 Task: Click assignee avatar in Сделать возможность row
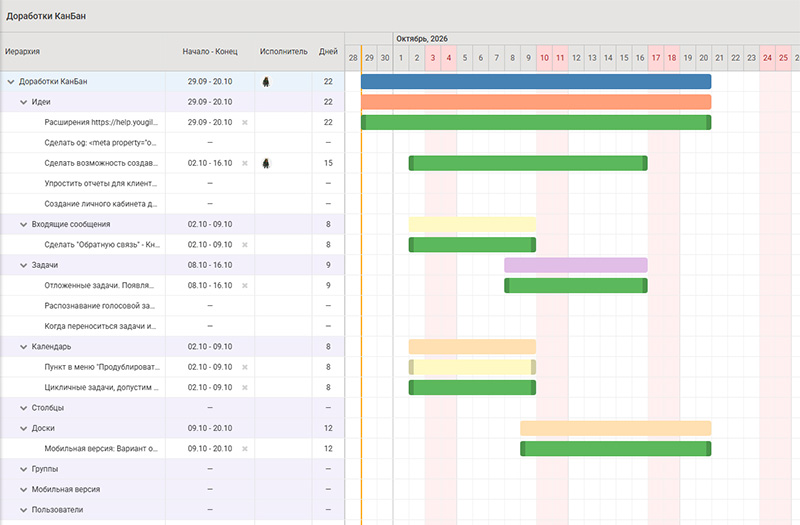click(x=266, y=163)
